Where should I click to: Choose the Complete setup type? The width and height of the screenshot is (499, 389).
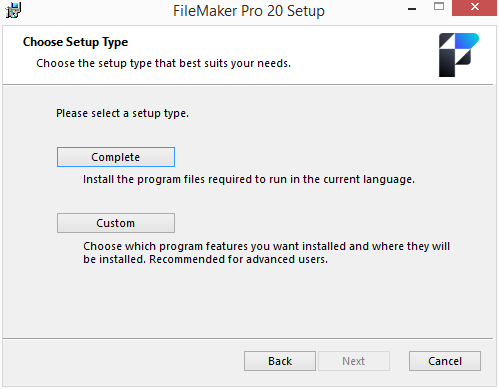(116, 157)
